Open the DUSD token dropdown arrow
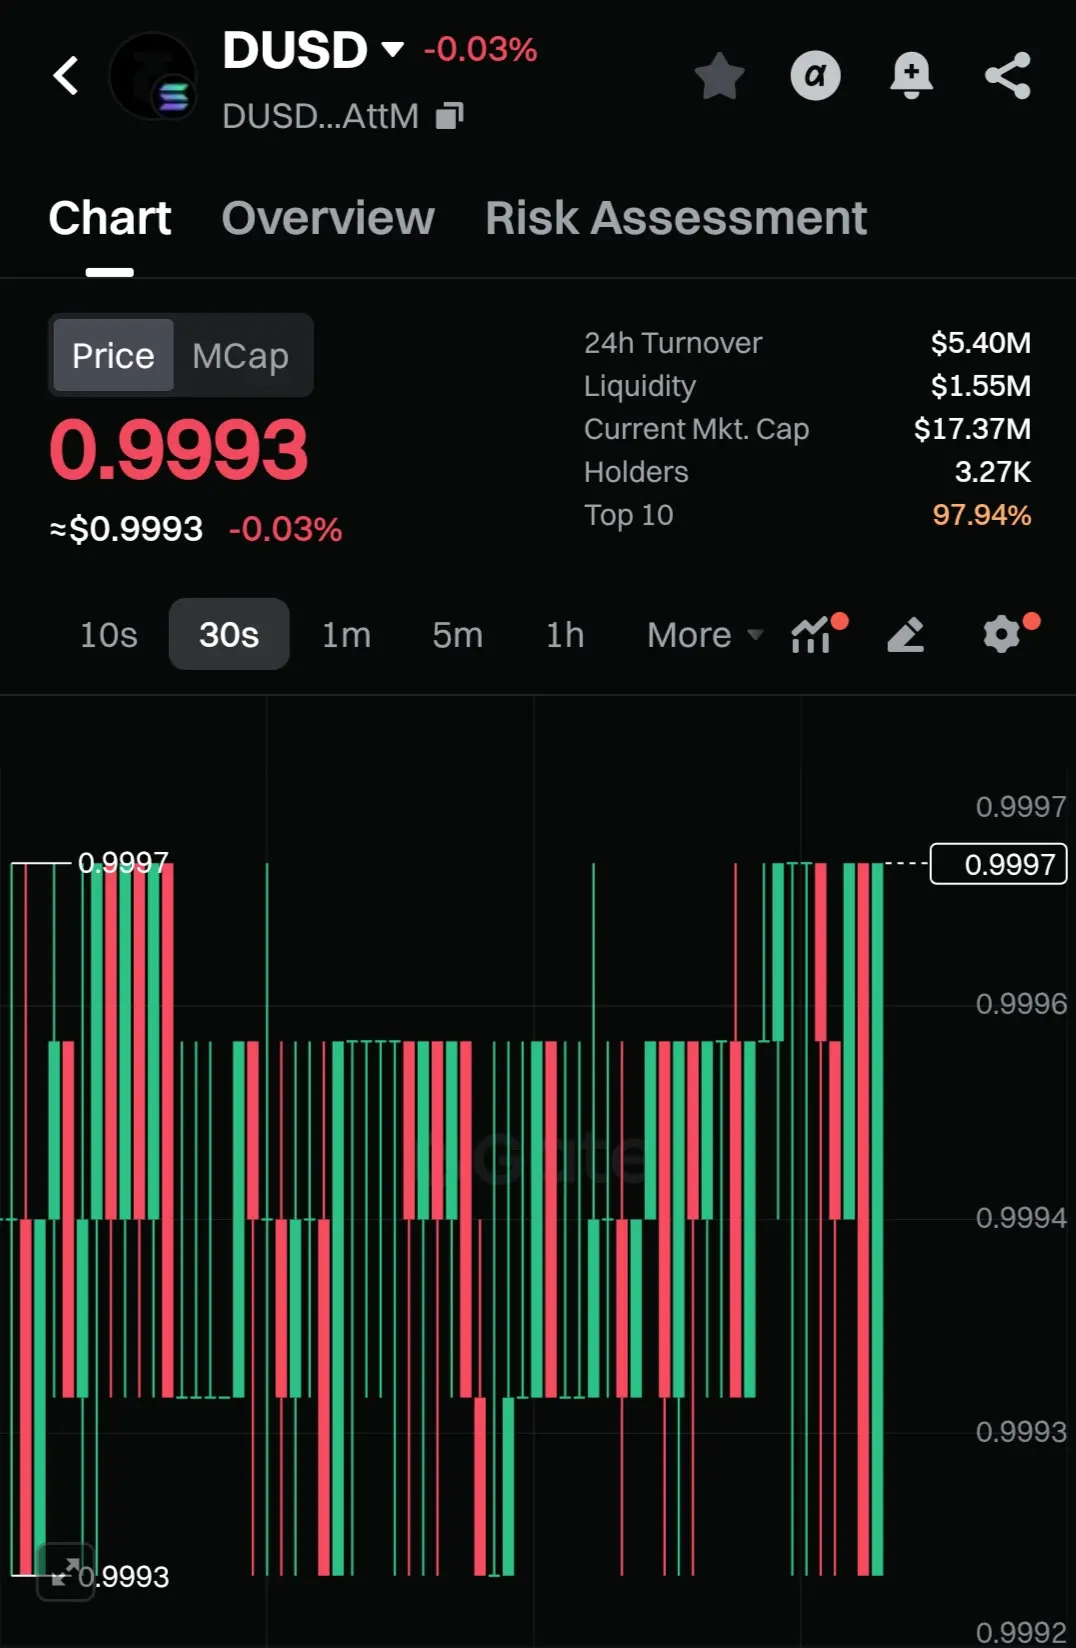Image resolution: width=1076 pixels, height=1648 pixels. [393, 49]
